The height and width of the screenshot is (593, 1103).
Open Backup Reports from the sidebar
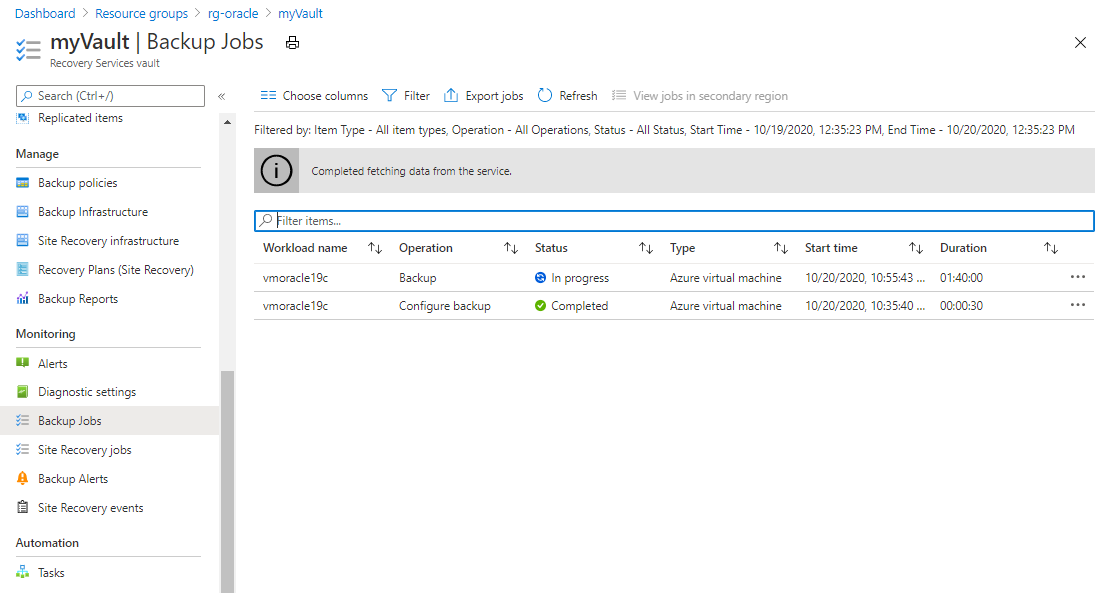(x=78, y=299)
